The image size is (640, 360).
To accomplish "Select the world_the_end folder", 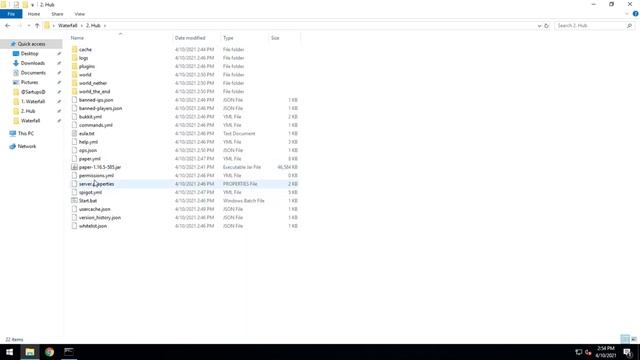I will point(95,91).
